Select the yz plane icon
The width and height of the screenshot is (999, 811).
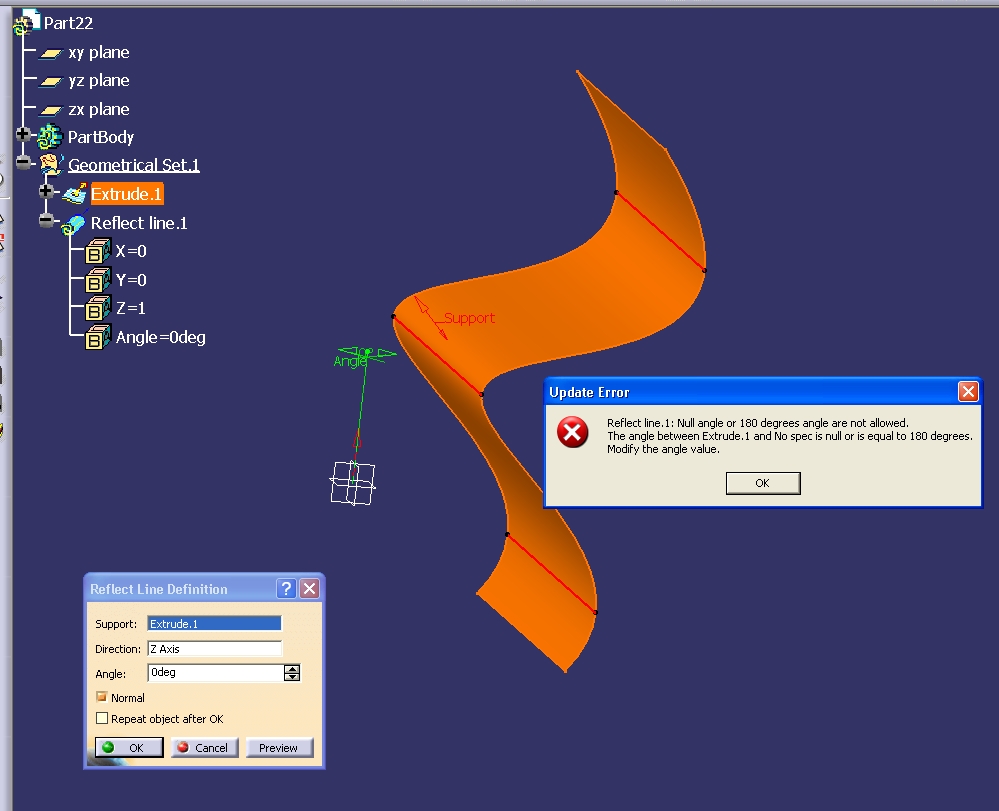[x=50, y=82]
